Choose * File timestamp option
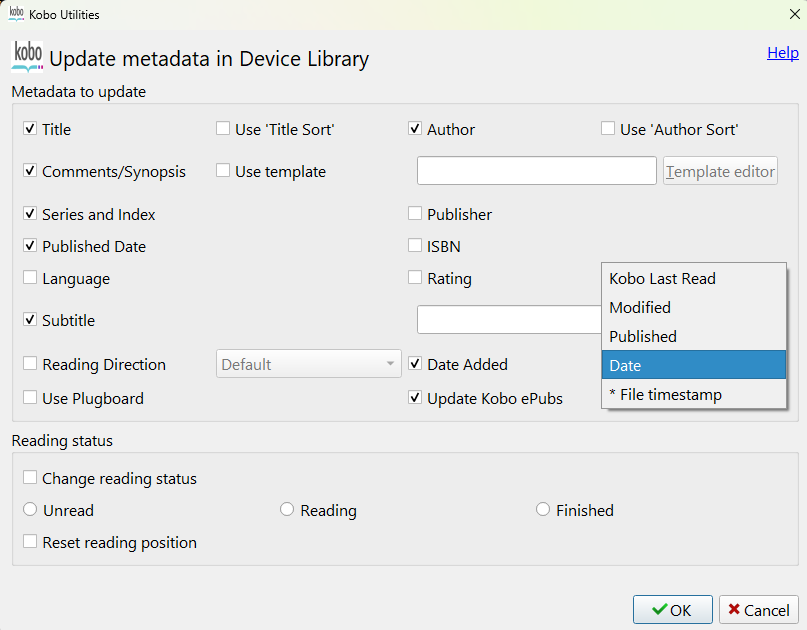The height and width of the screenshot is (630, 807). 694,394
